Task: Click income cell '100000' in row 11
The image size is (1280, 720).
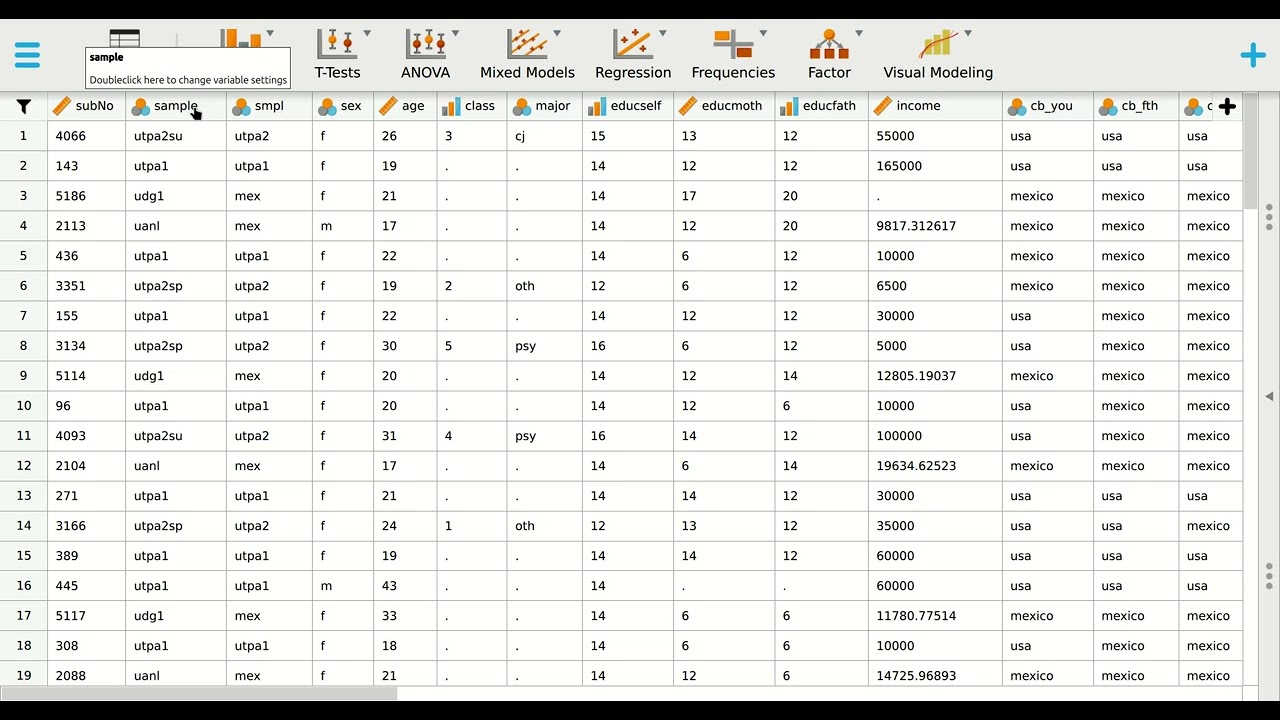Action: (x=935, y=436)
